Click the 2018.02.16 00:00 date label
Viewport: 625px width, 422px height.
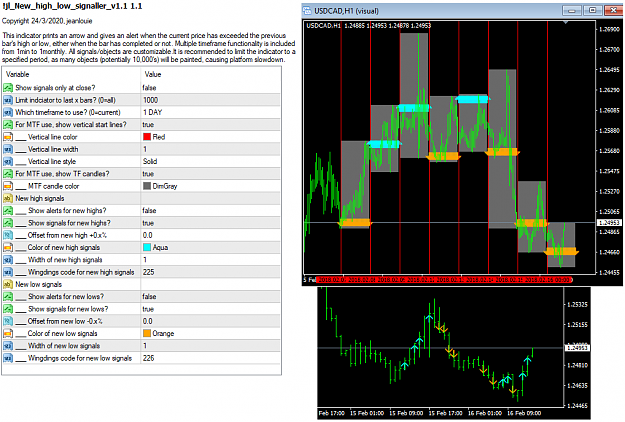[x=548, y=280]
